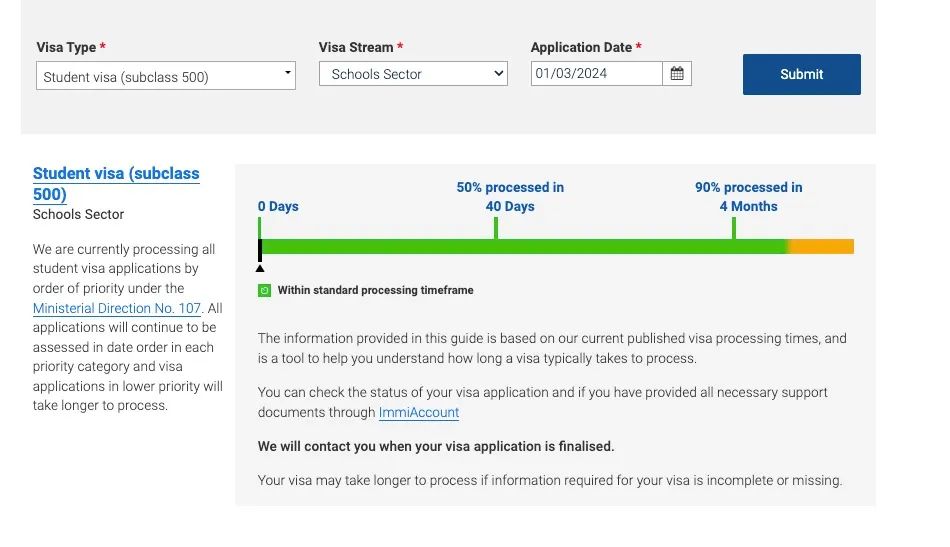Viewport: 950px width, 547px height.
Task: Click the 0 Days timeline marker
Action: (278, 207)
